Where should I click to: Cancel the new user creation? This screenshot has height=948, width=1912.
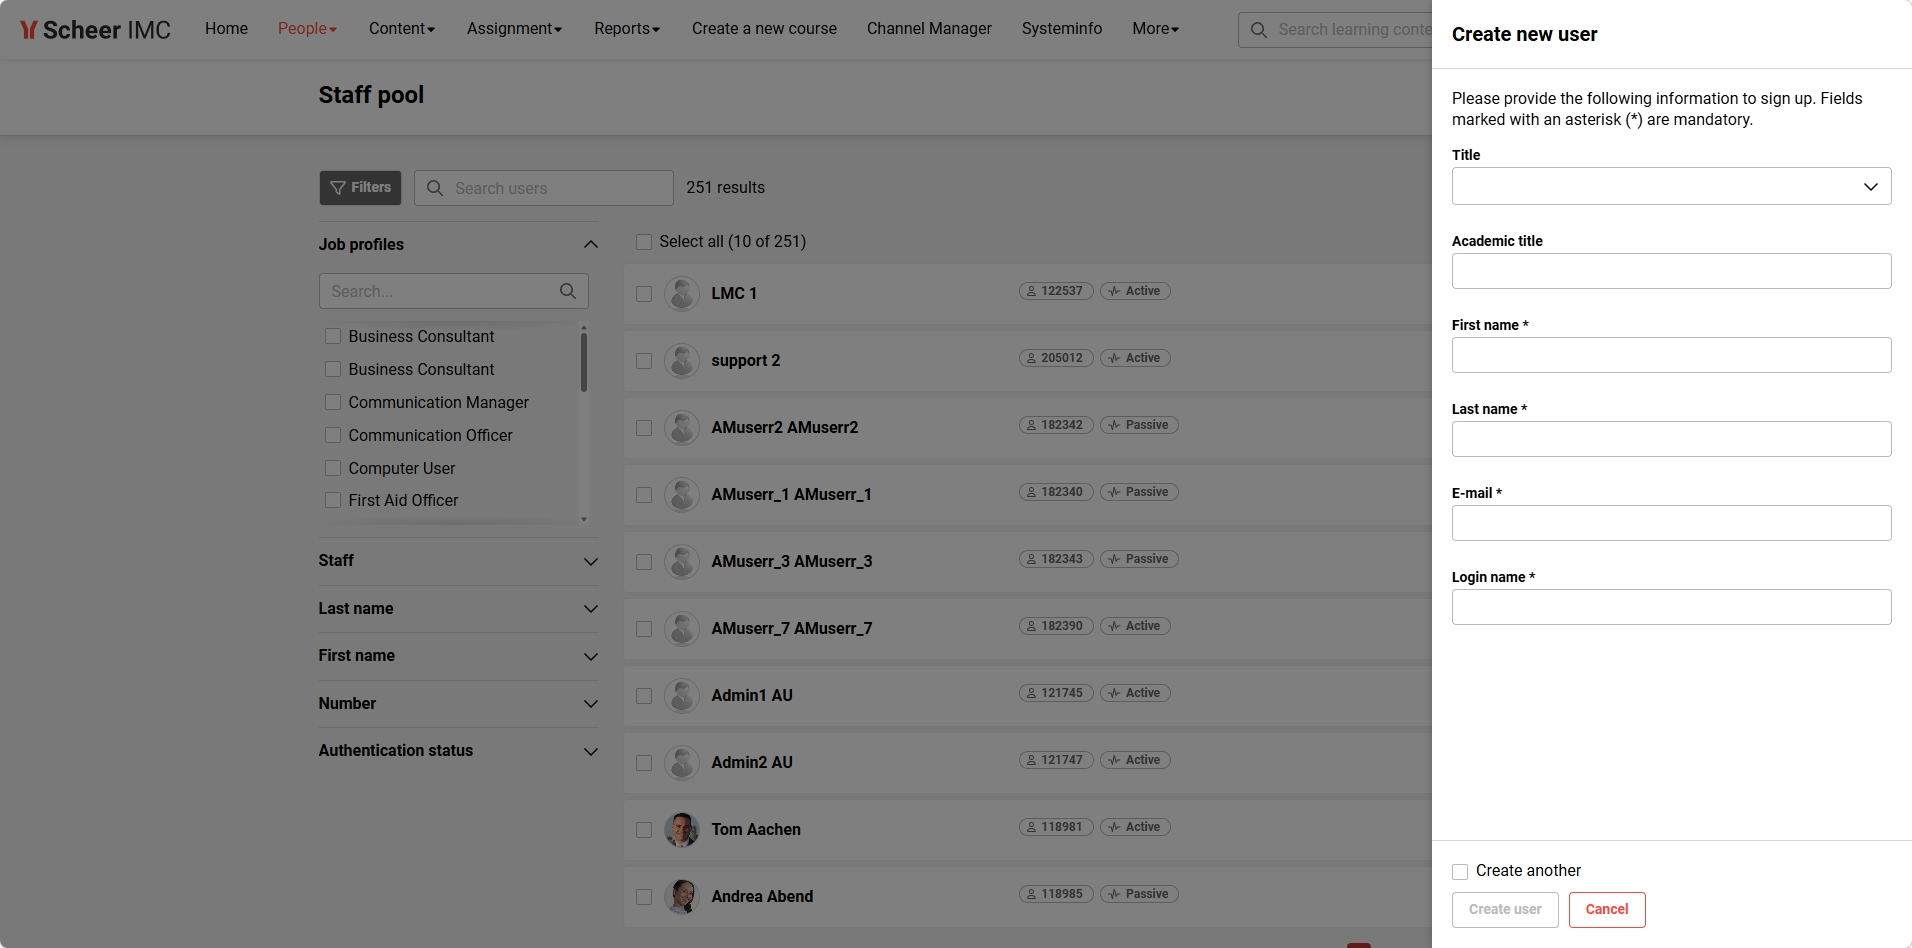1607,909
